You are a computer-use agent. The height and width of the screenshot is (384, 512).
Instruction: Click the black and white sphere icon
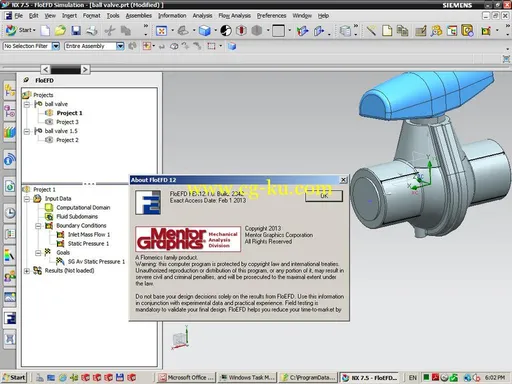226,31
